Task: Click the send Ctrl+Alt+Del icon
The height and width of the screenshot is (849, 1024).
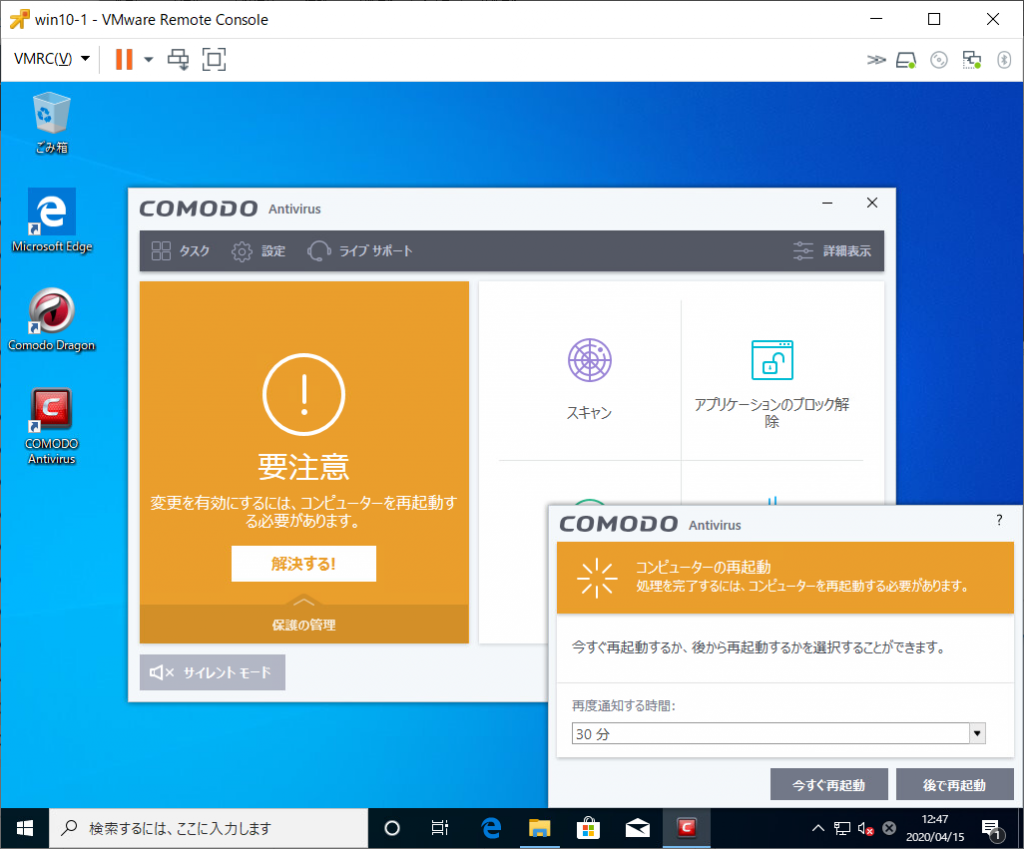Action: point(178,59)
